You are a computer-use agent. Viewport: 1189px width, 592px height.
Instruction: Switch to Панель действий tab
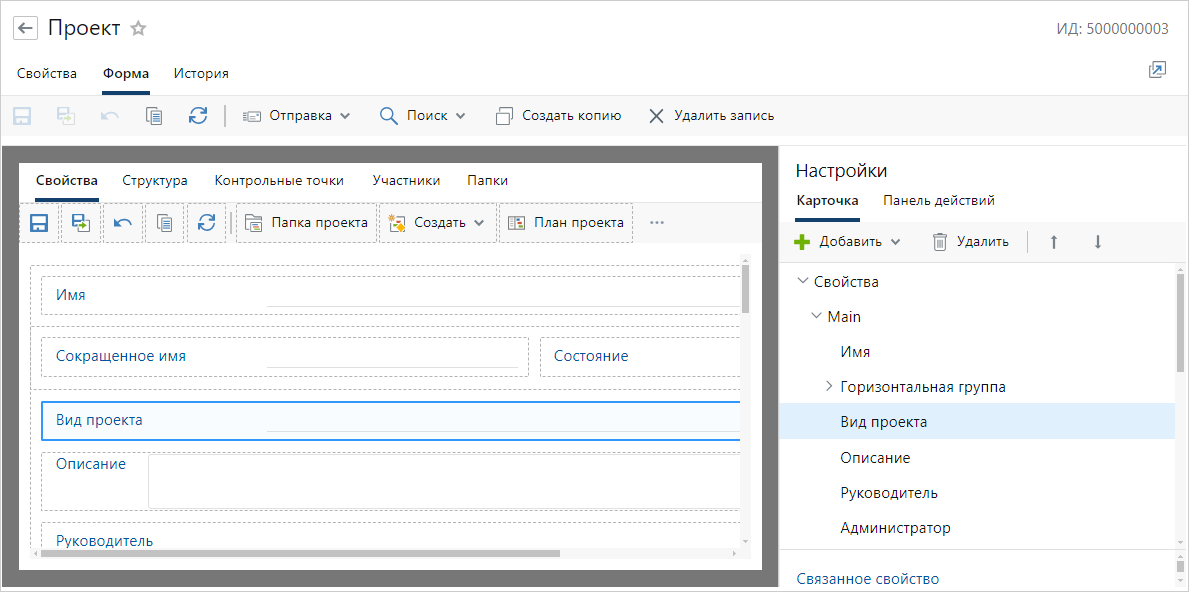(938, 200)
